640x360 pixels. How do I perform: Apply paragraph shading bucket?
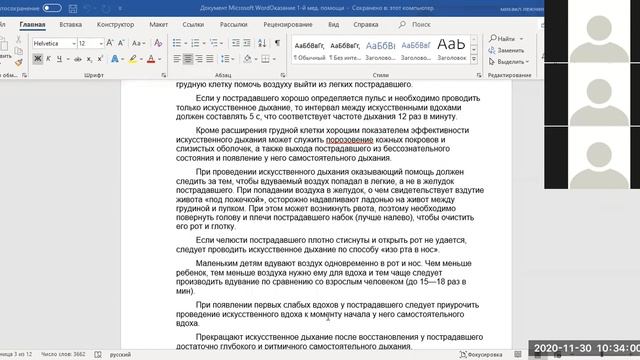247,59
